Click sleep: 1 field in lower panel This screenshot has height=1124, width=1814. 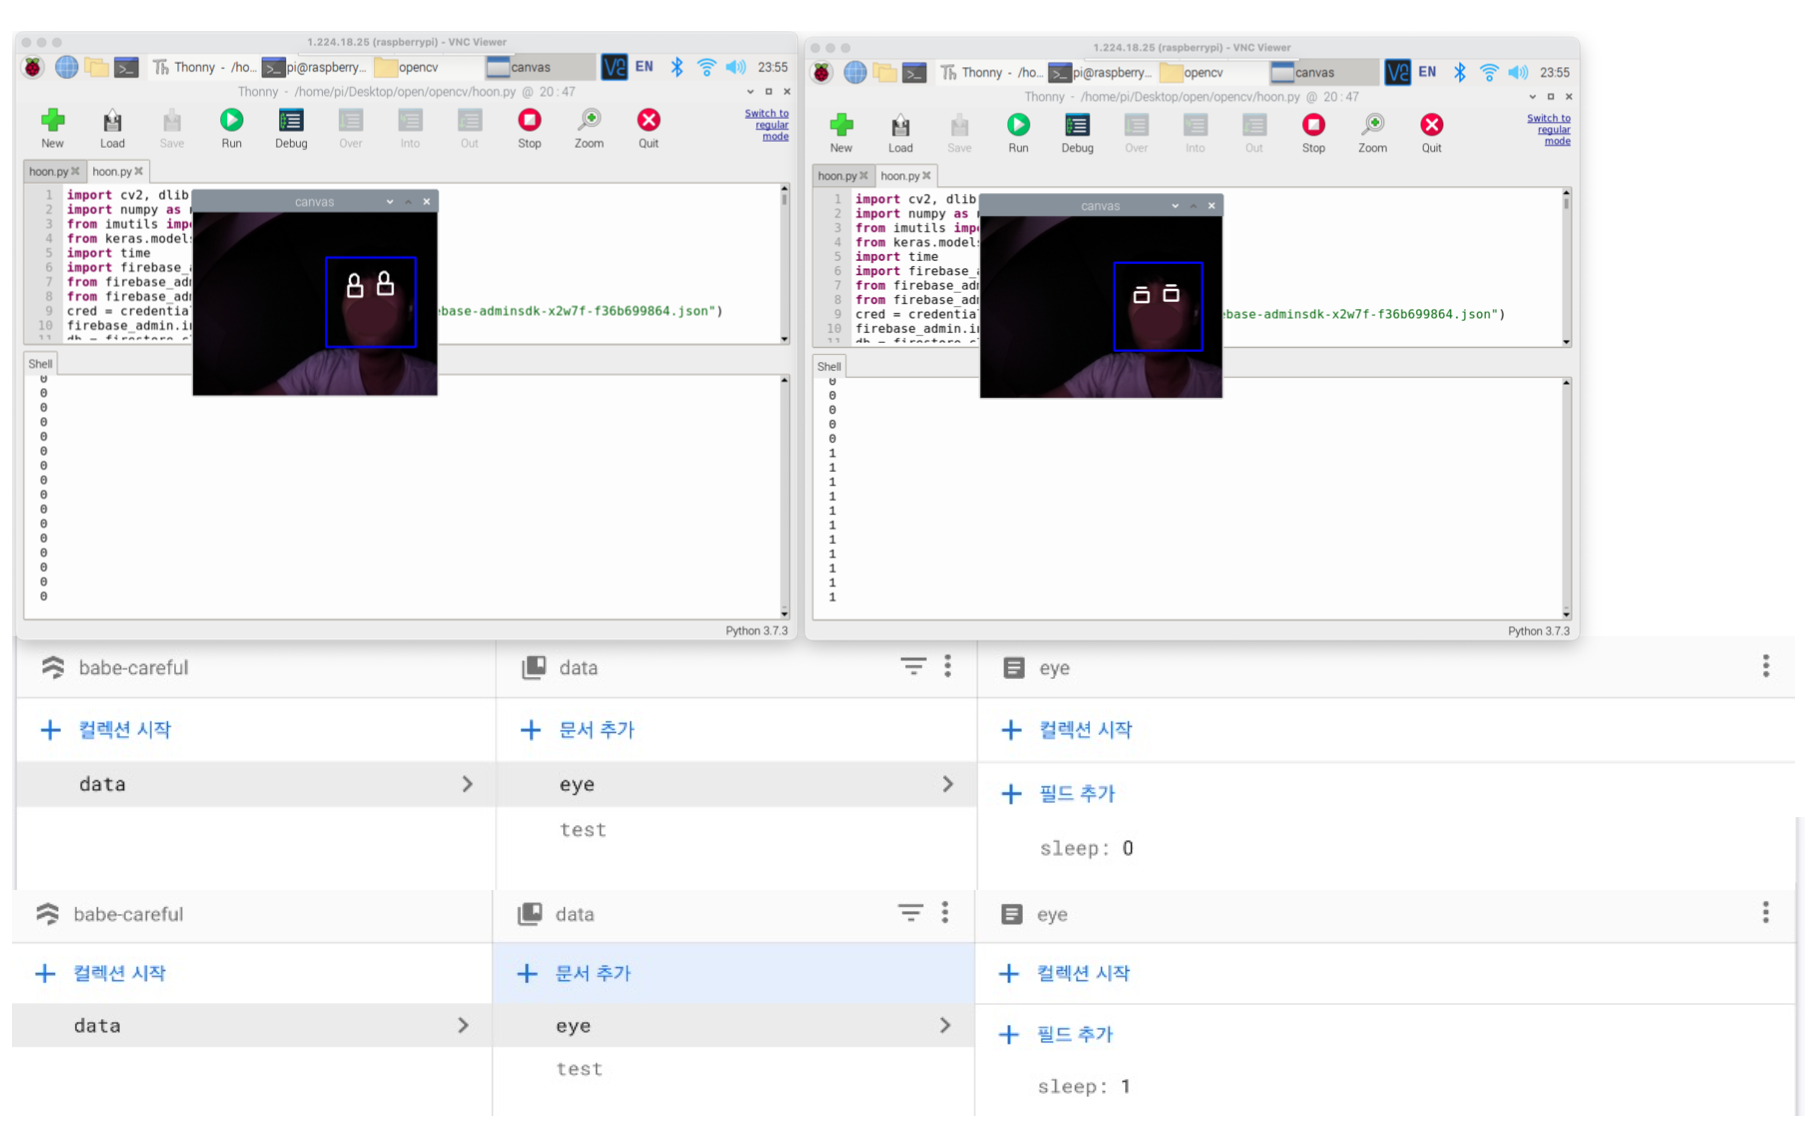point(1084,1086)
